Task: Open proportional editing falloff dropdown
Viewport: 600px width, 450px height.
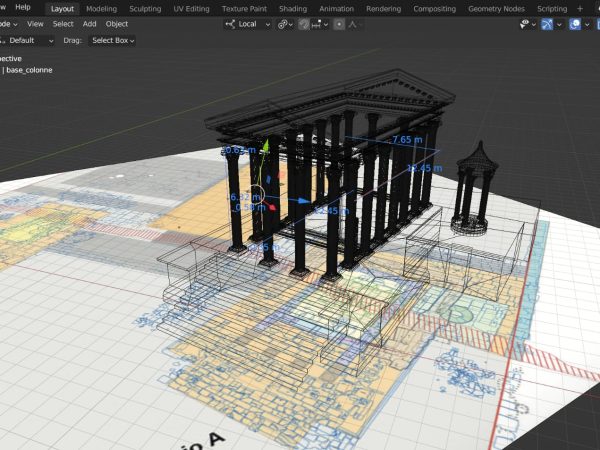Action: [355, 24]
